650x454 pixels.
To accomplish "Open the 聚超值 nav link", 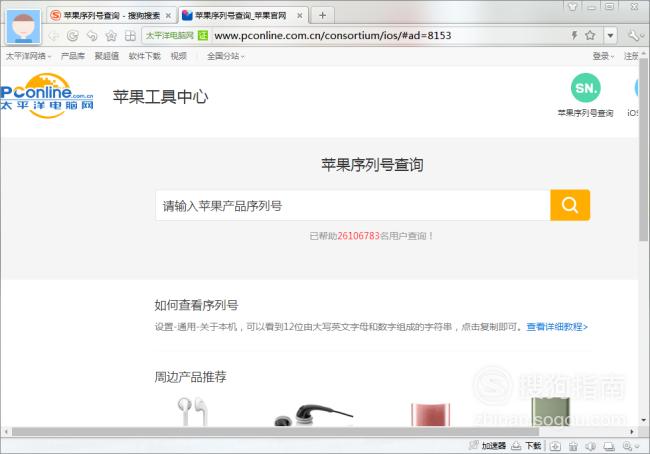I will pos(107,56).
